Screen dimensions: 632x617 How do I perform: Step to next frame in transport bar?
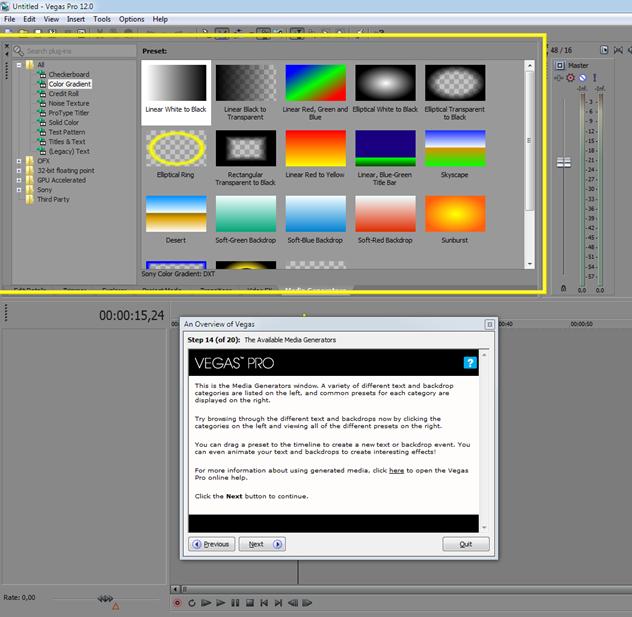(307, 603)
